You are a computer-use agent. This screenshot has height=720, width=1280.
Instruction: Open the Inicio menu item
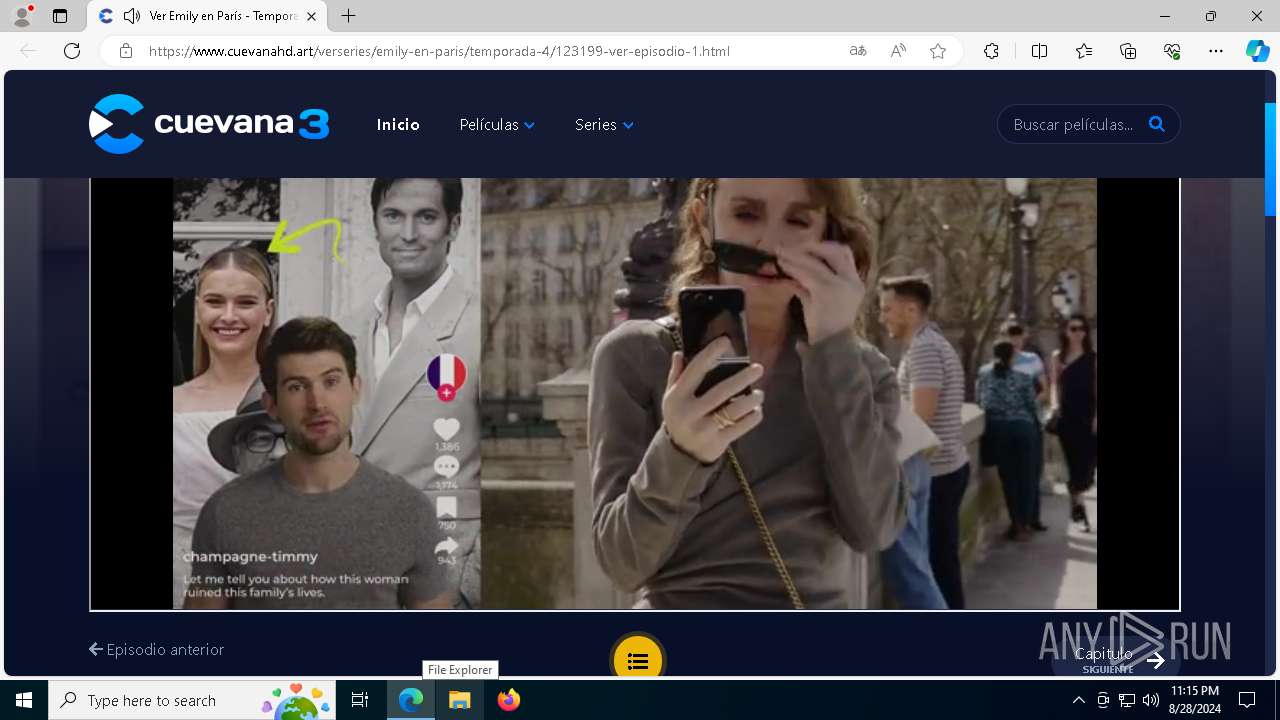coord(398,125)
